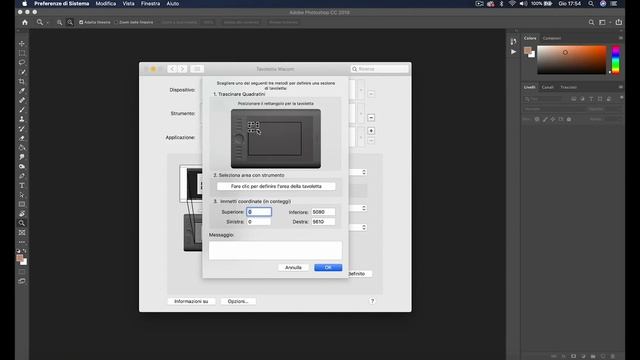Toggle the Zoom delle finestre checkbox
Image resolution: width=640 pixels, height=360 pixels.
pos(116,22)
